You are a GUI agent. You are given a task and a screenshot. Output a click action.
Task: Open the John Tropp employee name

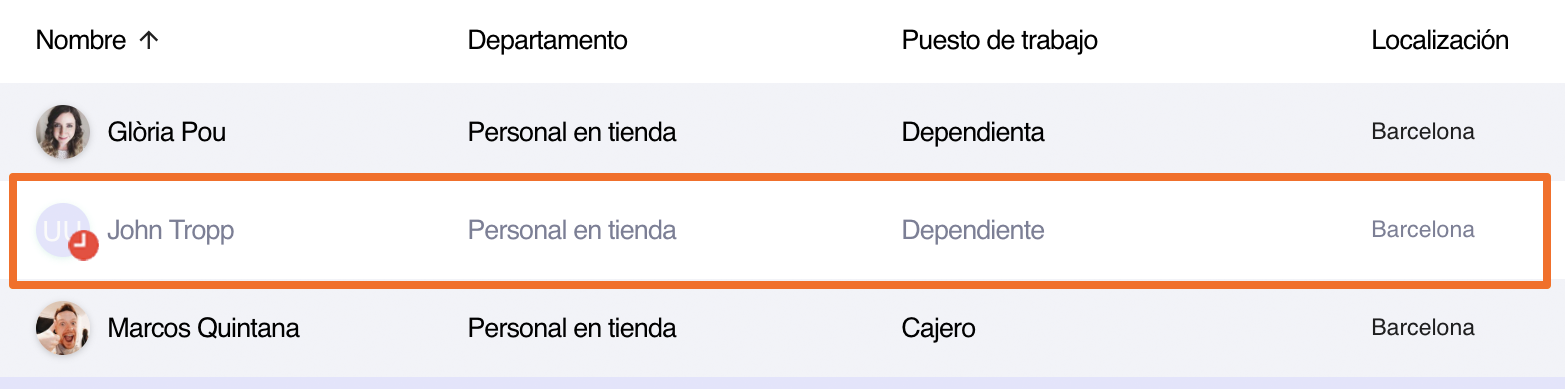[171, 230]
